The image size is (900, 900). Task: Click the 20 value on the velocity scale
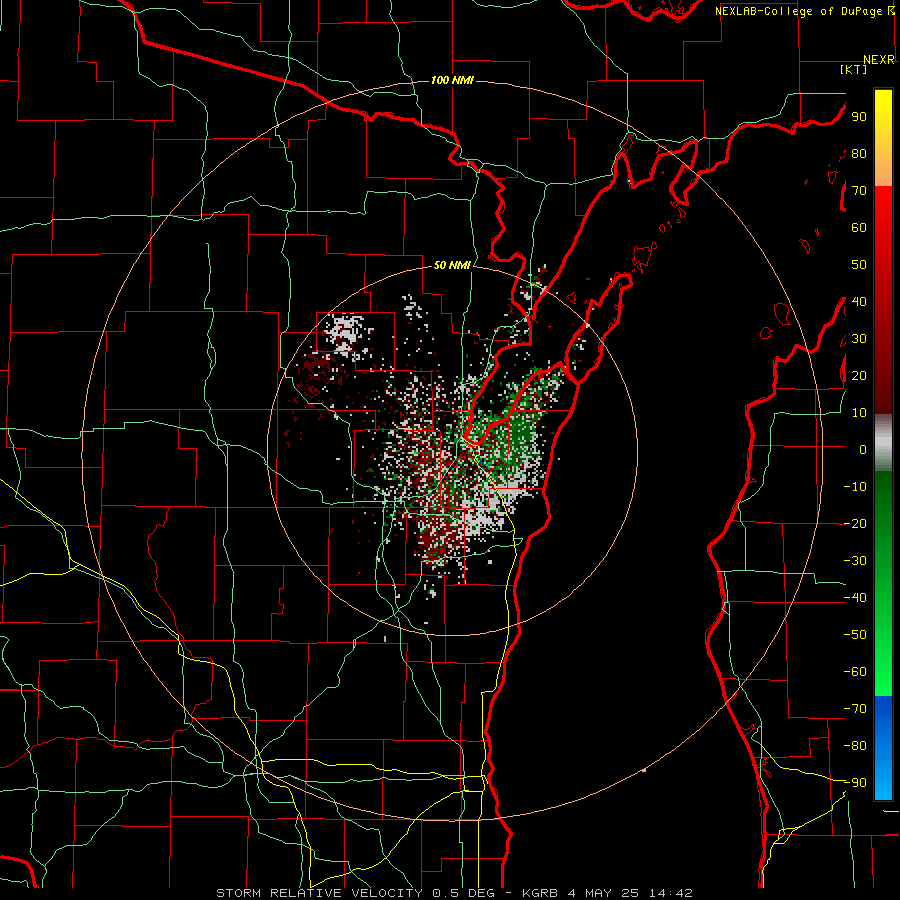click(859, 375)
